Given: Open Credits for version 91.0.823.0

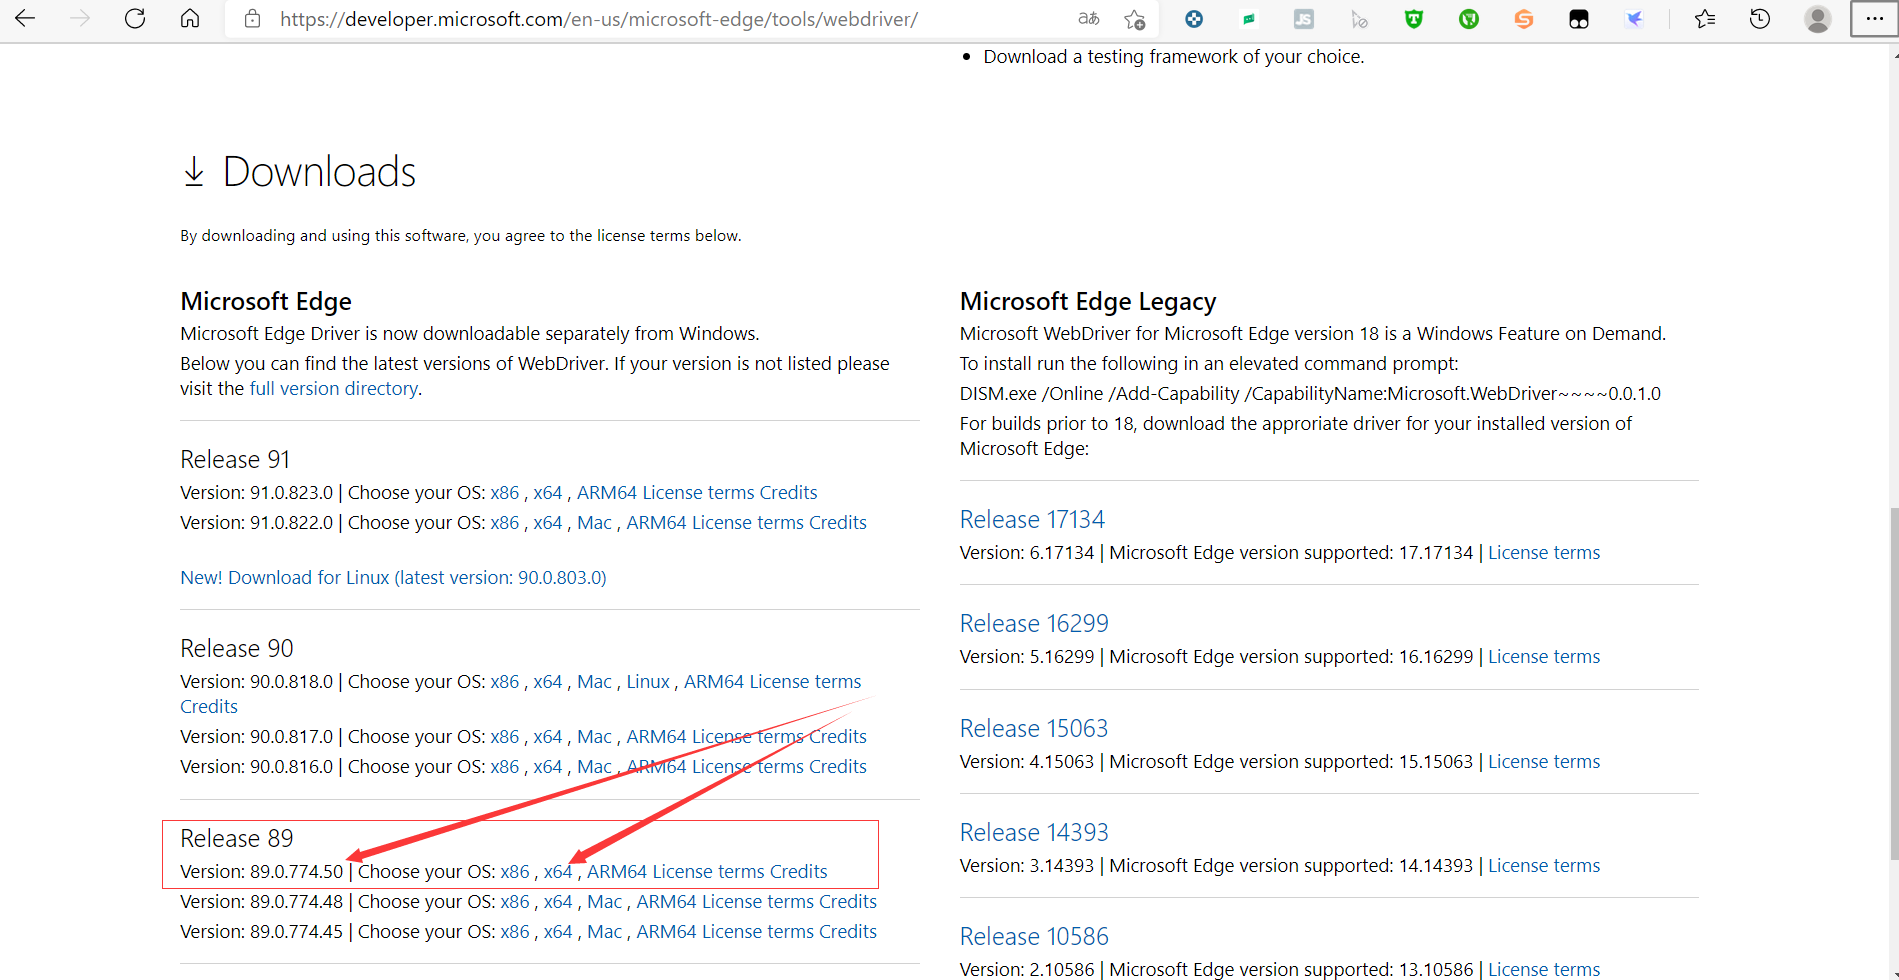Looking at the screenshot, I should click(x=789, y=492).
